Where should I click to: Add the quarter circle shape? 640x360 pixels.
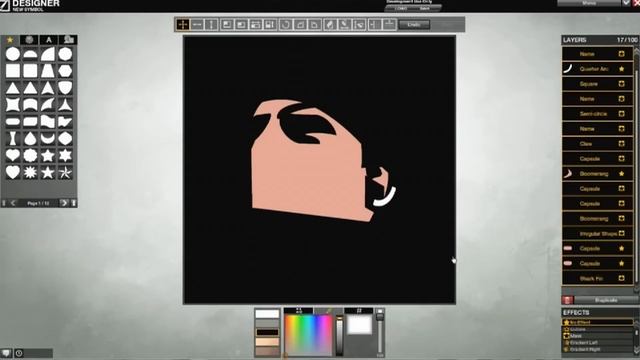click(48, 54)
